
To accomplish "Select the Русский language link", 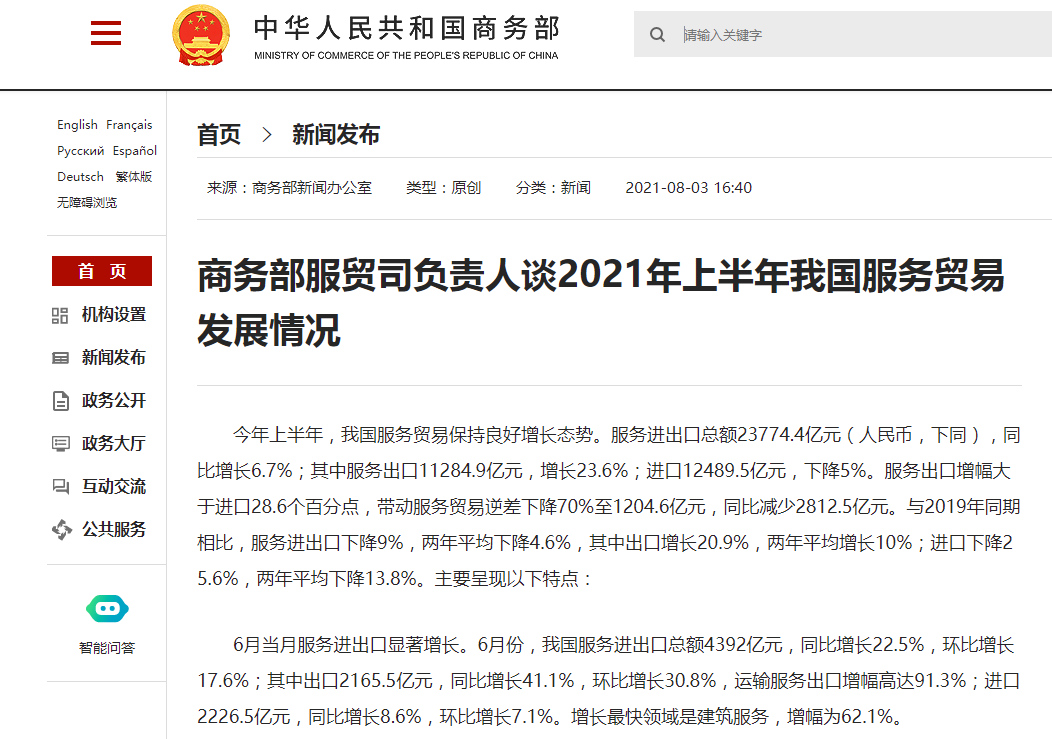I will click(x=80, y=151).
